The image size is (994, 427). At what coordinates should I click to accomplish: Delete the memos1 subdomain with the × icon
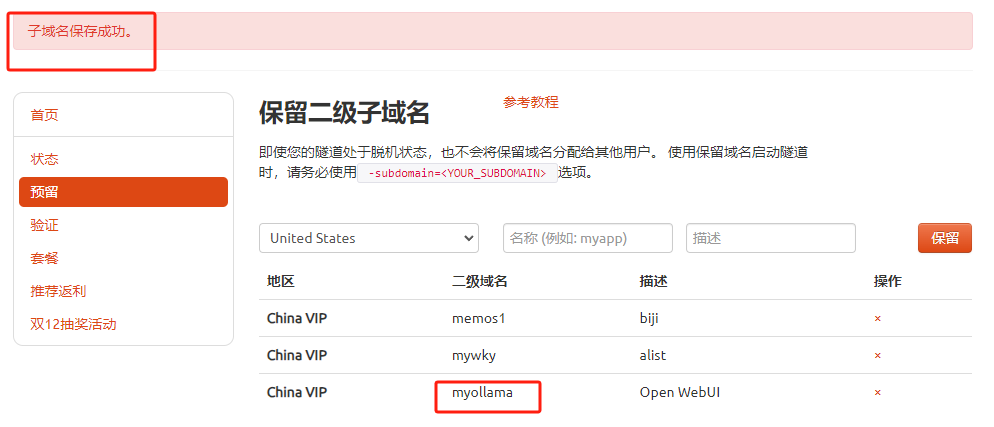point(877,319)
